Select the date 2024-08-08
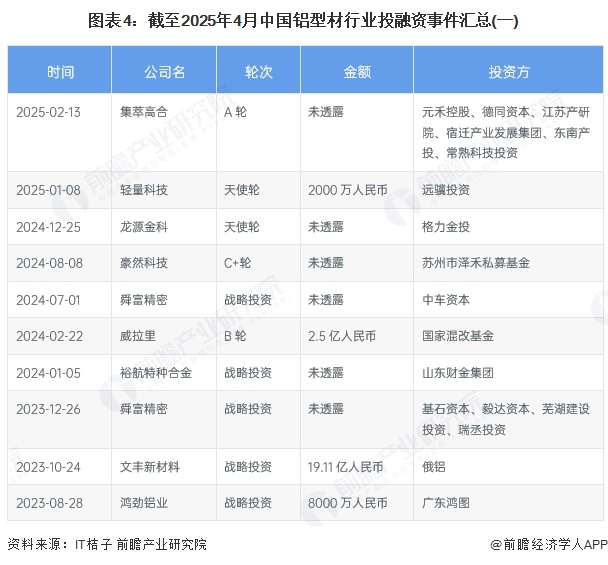The height and width of the screenshot is (565, 608). 50,263
